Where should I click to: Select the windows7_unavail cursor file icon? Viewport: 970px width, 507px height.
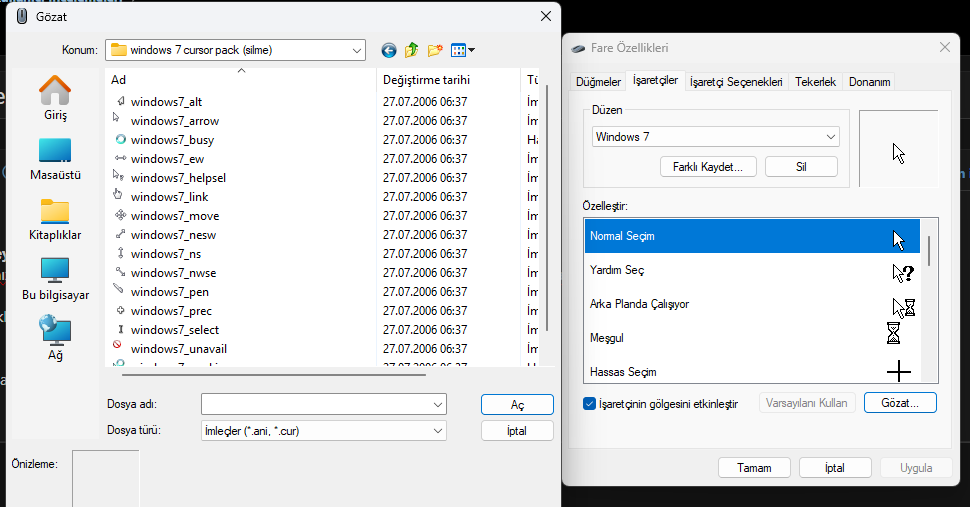[117, 345]
